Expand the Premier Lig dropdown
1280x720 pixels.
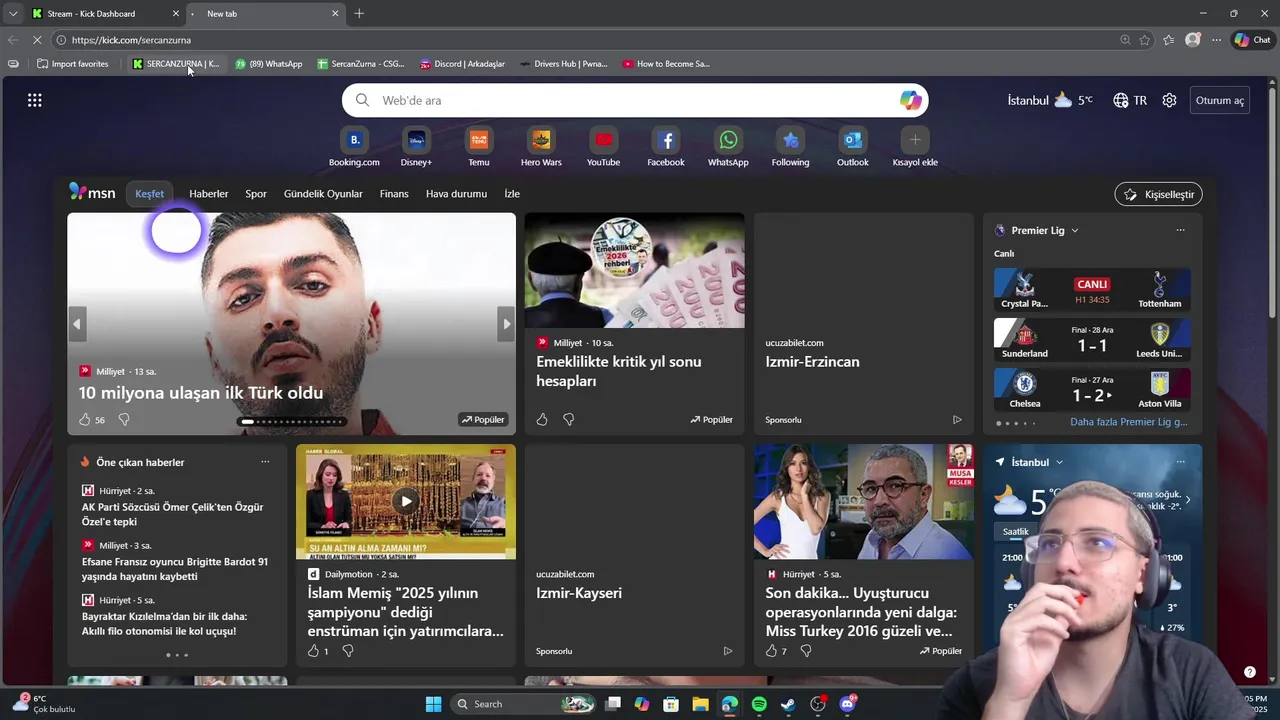[1075, 230]
